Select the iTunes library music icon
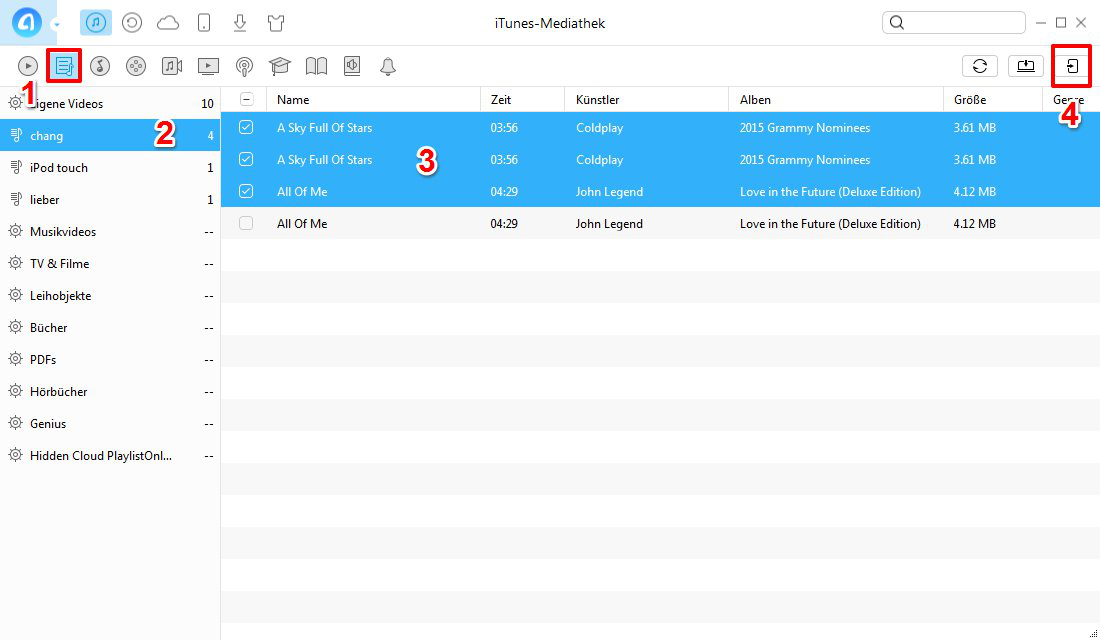The width and height of the screenshot is (1100, 640). tap(96, 22)
